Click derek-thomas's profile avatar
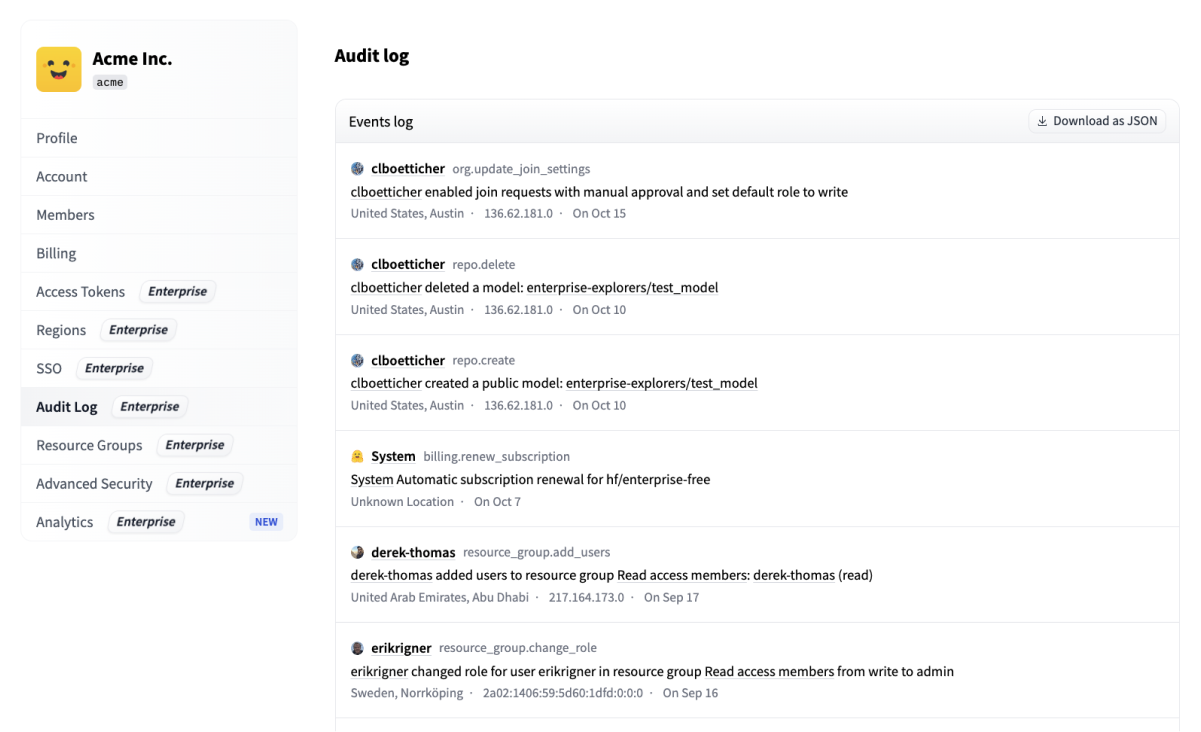 (357, 551)
